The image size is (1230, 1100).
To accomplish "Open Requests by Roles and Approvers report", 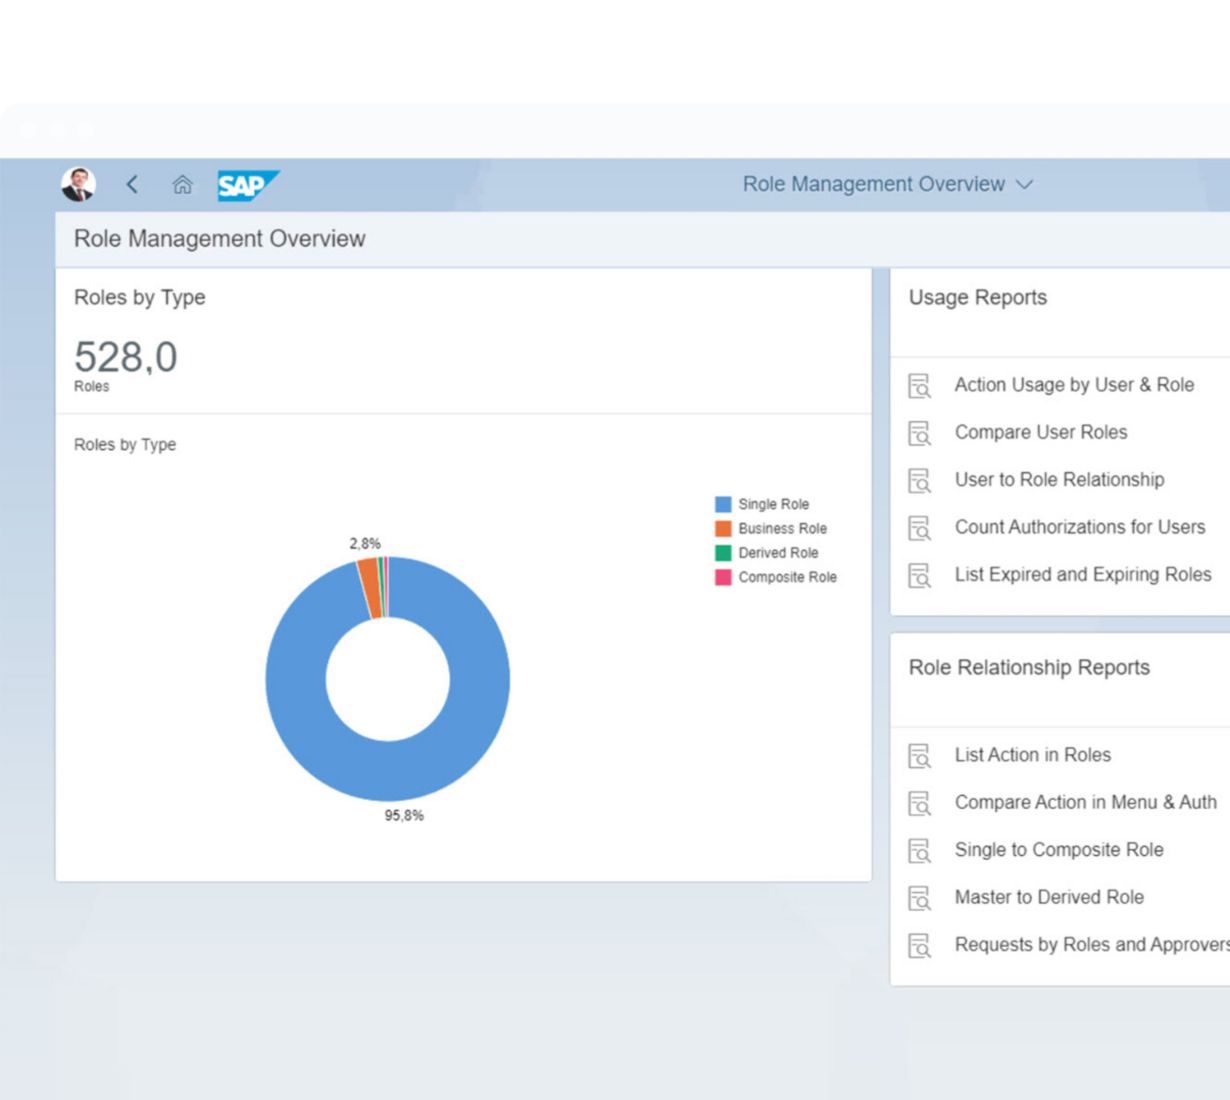I will (1090, 945).
